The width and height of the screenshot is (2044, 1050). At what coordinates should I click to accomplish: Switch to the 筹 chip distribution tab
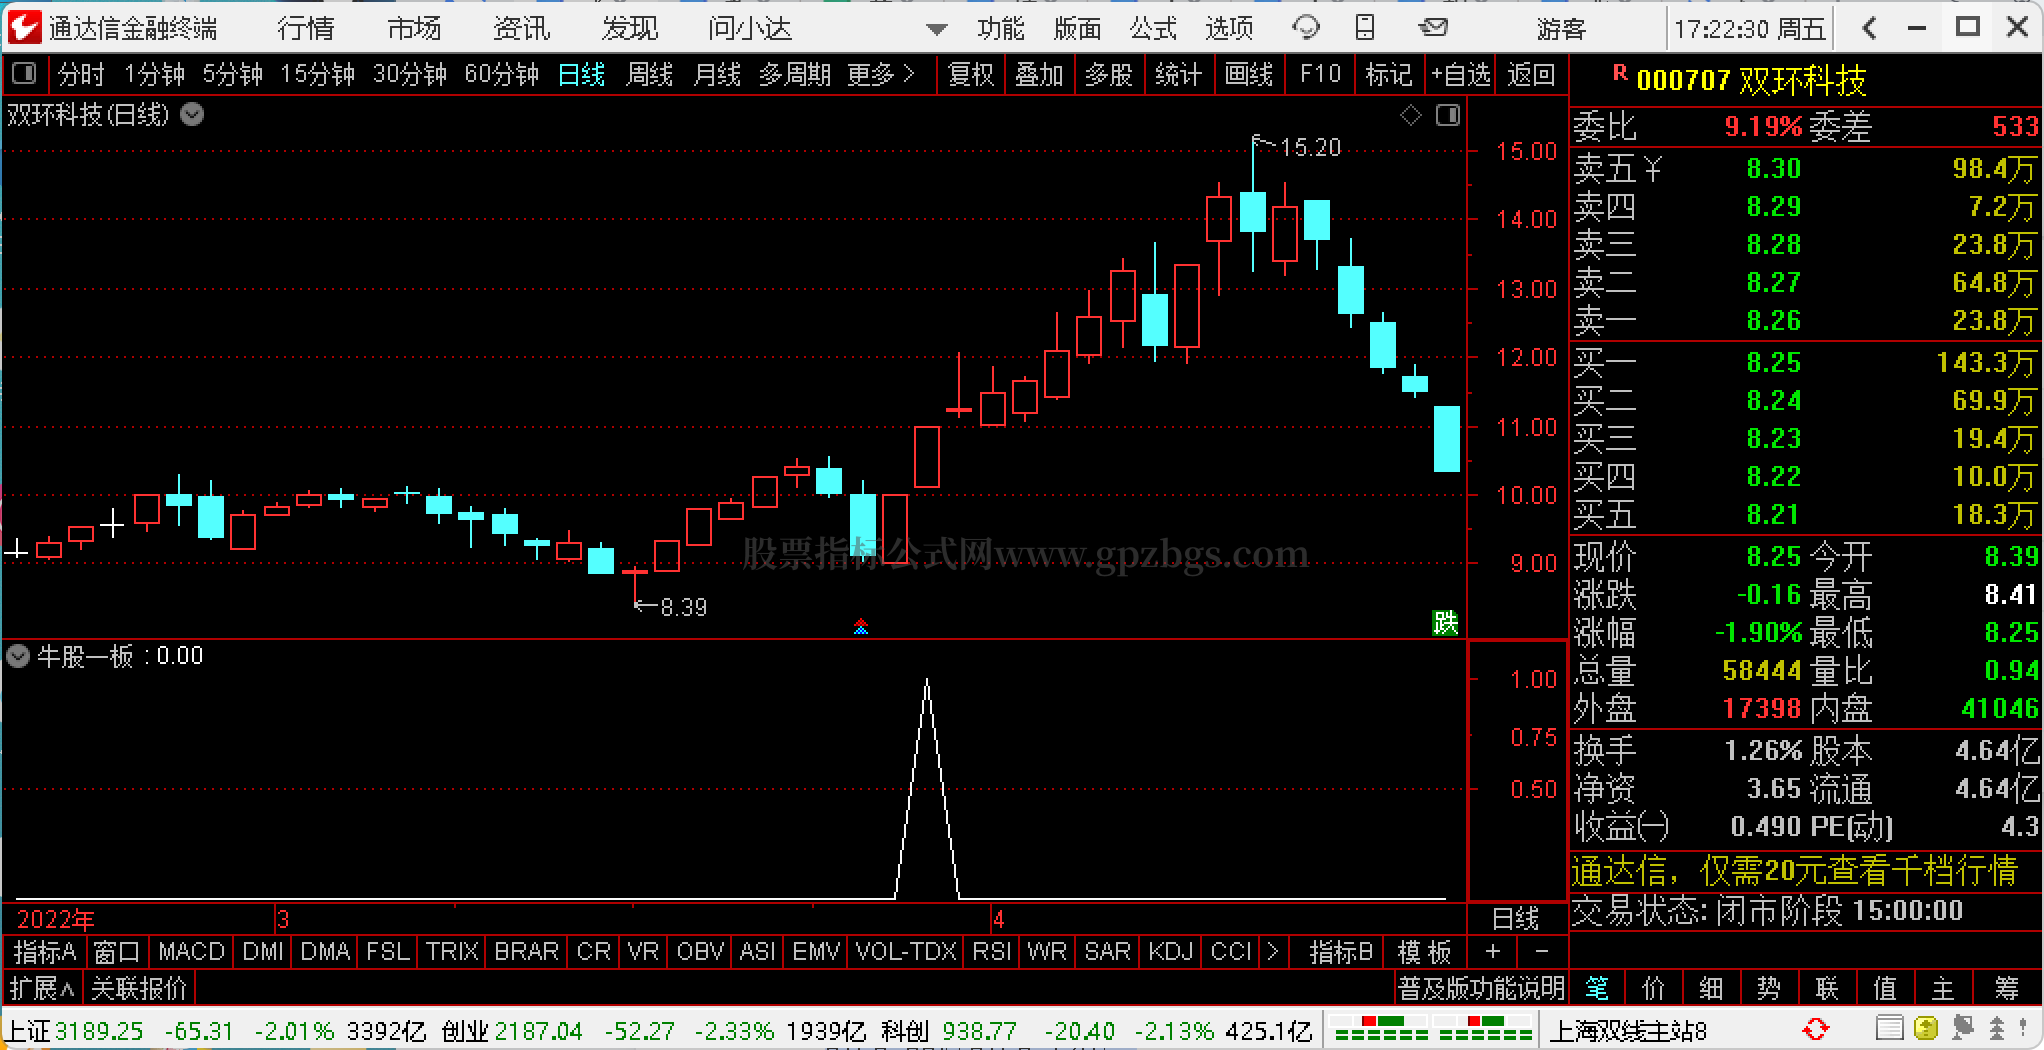click(x=2006, y=989)
